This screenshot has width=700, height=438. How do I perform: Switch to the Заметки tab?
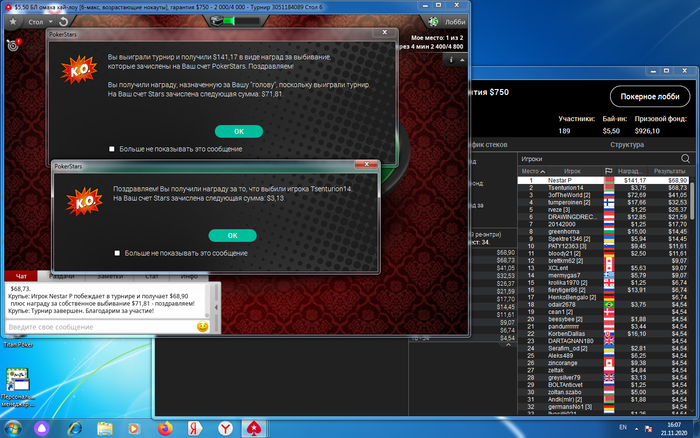tap(110, 277)
